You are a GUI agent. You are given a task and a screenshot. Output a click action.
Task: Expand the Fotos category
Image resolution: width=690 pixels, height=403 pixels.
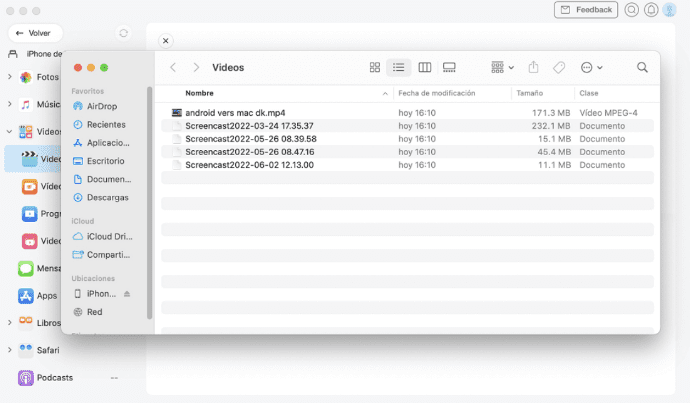tap(10, 77)
